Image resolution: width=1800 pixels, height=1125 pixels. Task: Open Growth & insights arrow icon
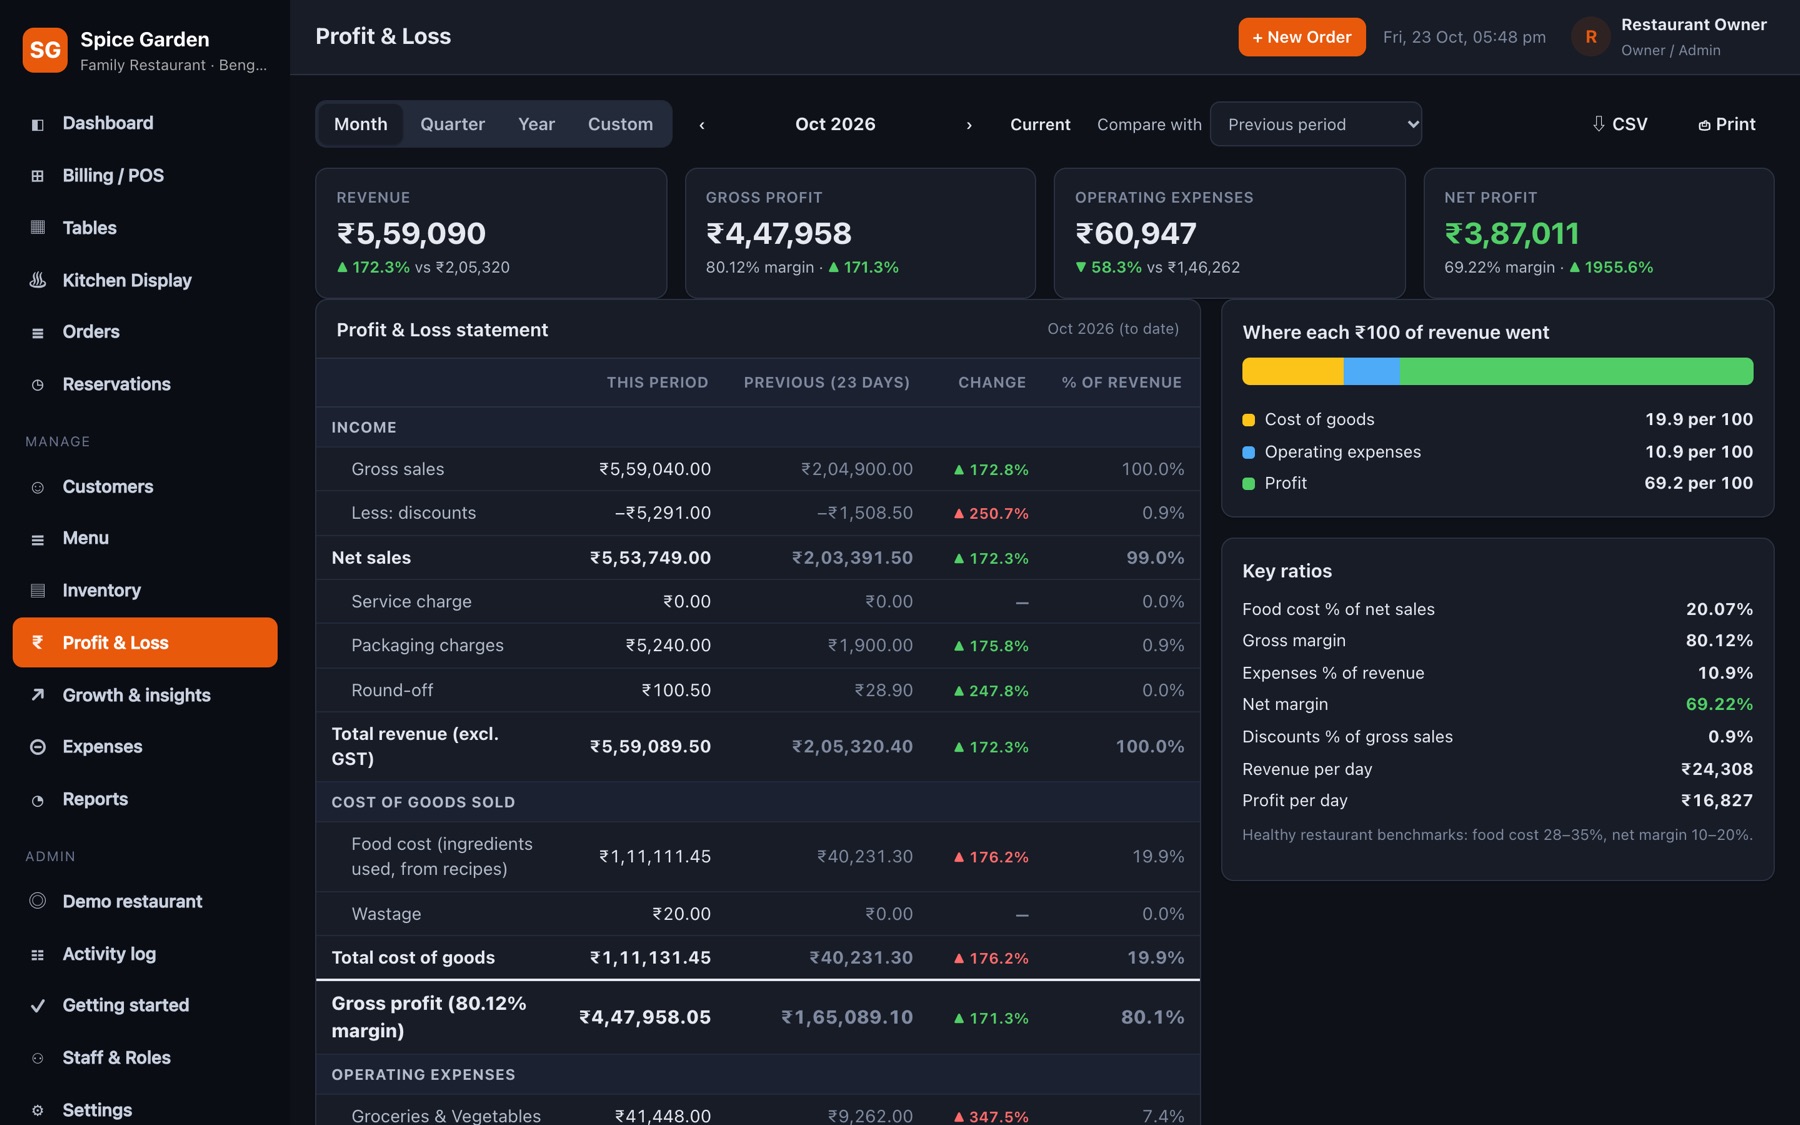point(37,695)
